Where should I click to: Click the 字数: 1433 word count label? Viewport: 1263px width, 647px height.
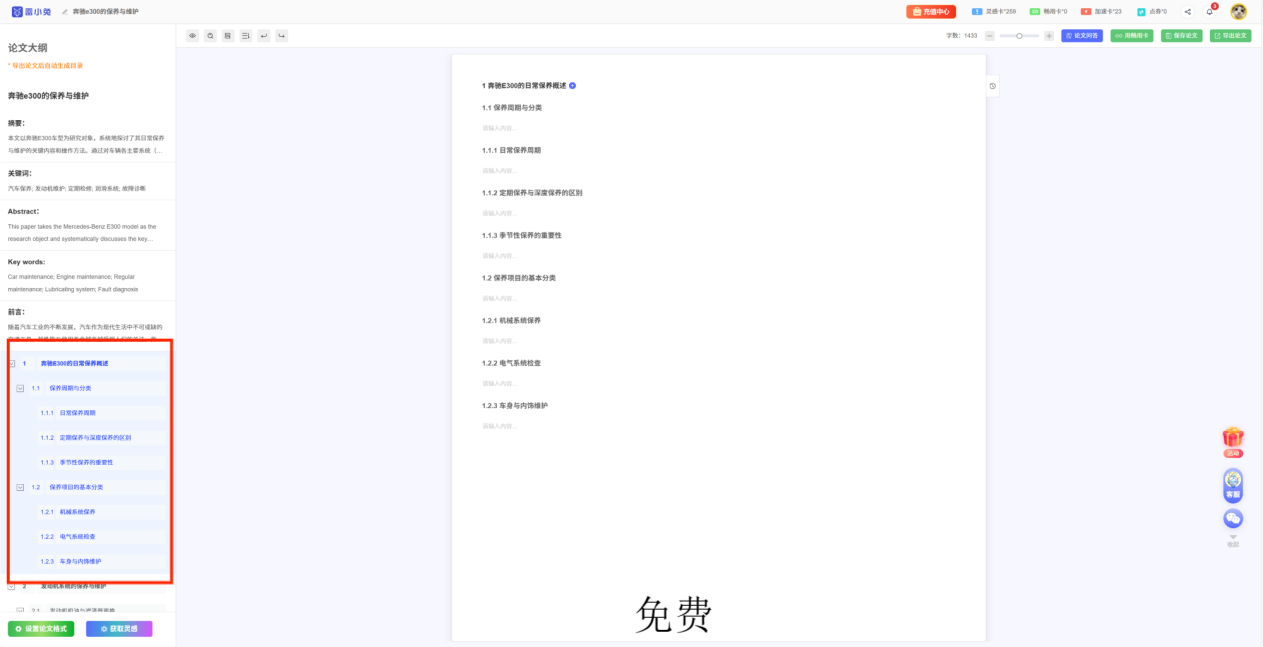click(962, 35)
